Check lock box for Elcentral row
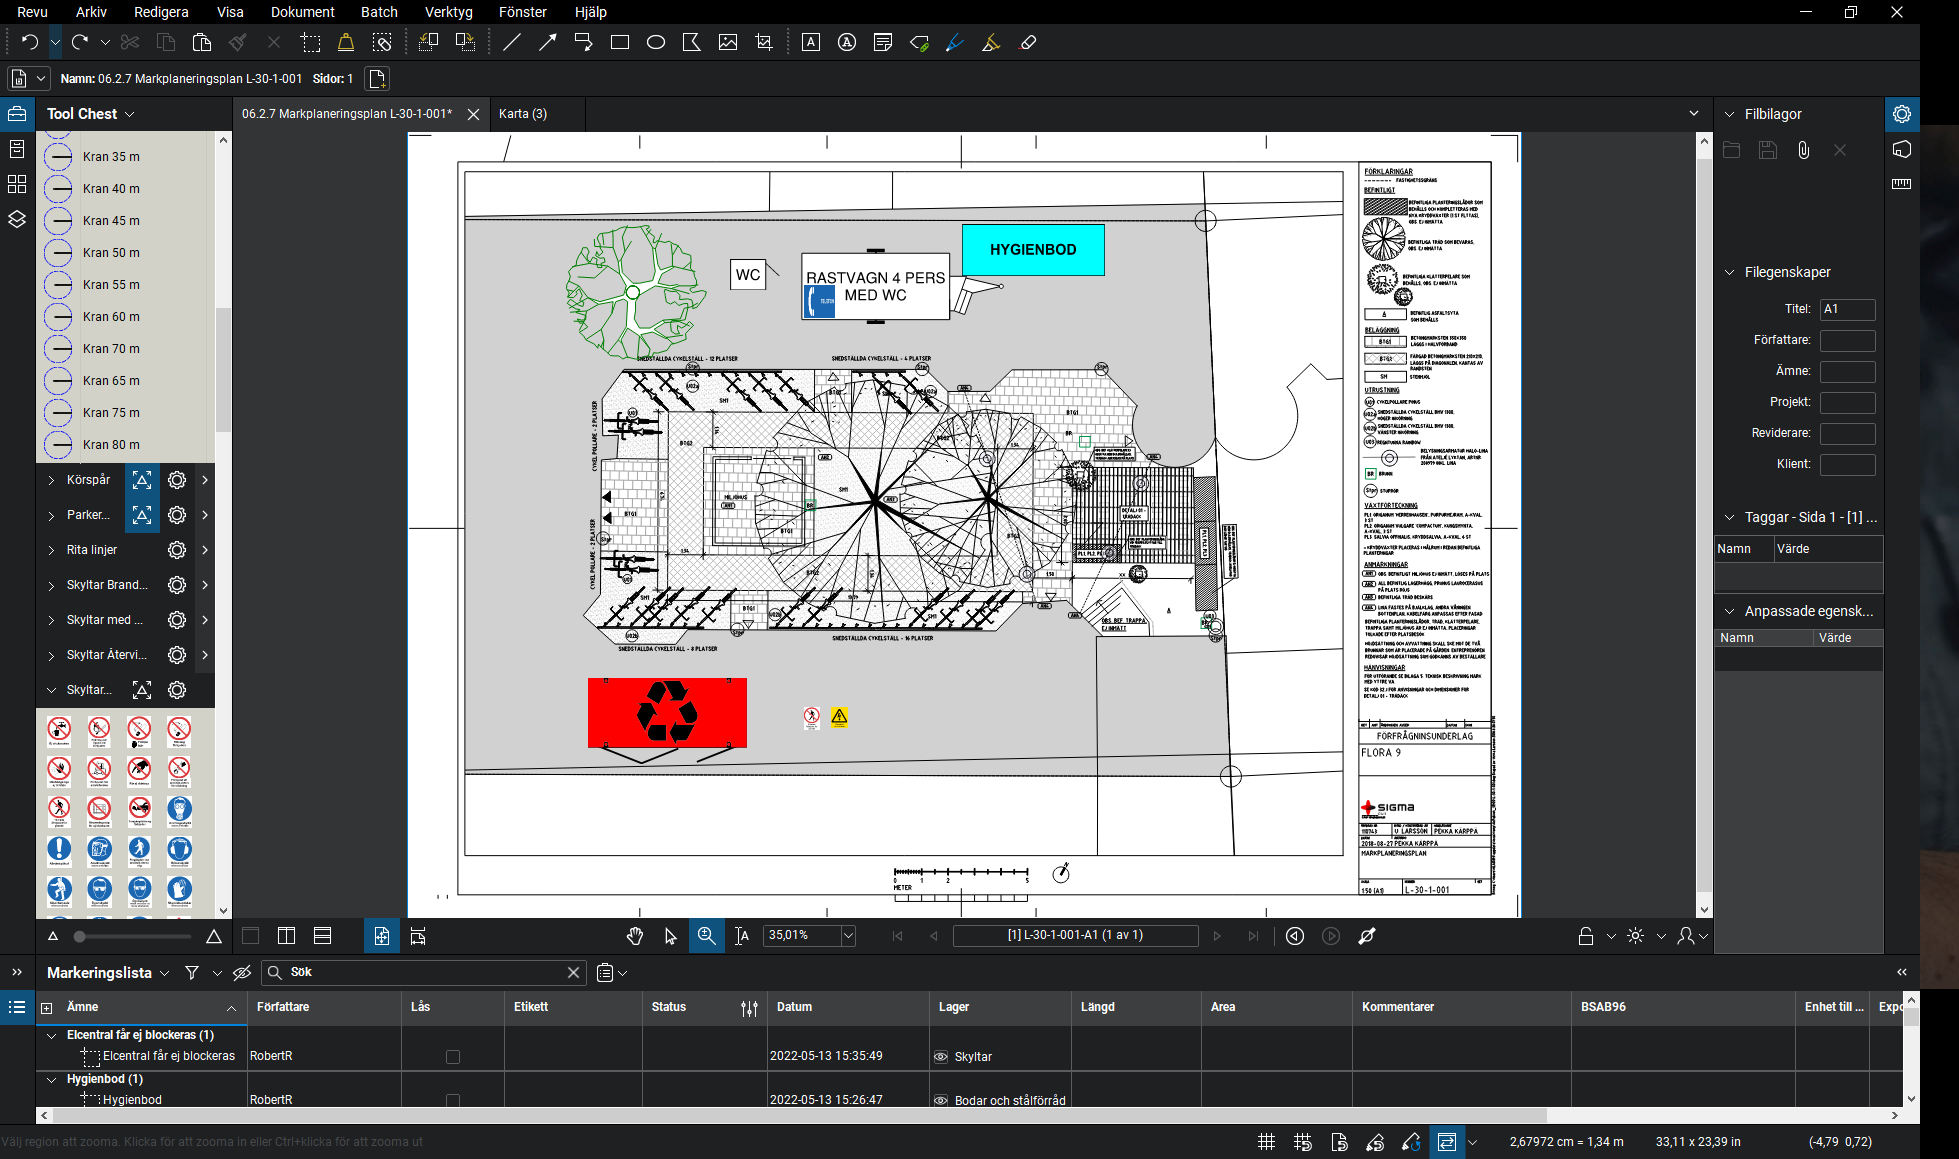Screen dimensions: 1959x1159 point(453,1057)
